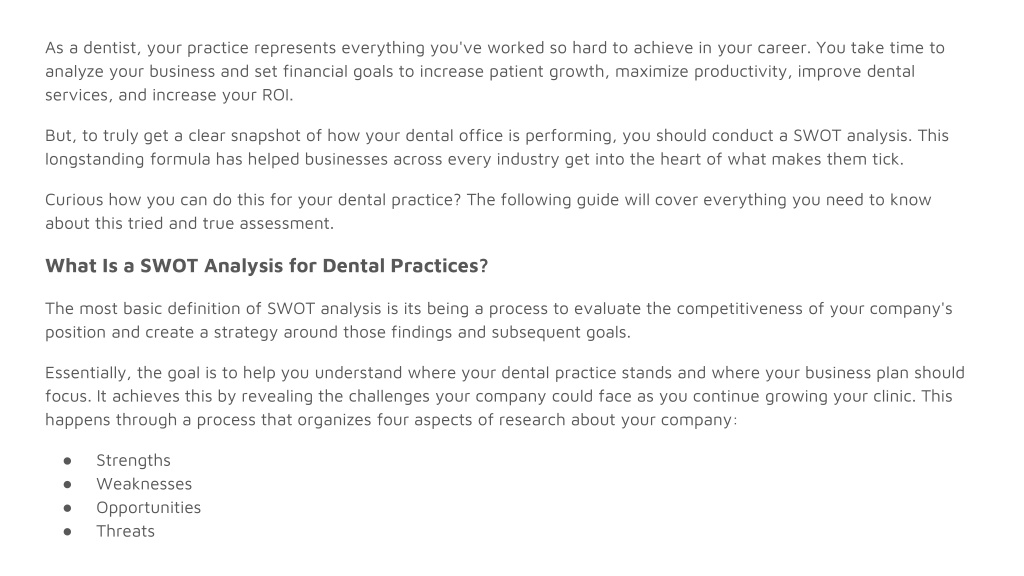Click the paragraph starting 'Essentially, the goal'
This screenshot has width=1024, height=576.
tap(505, 396)
